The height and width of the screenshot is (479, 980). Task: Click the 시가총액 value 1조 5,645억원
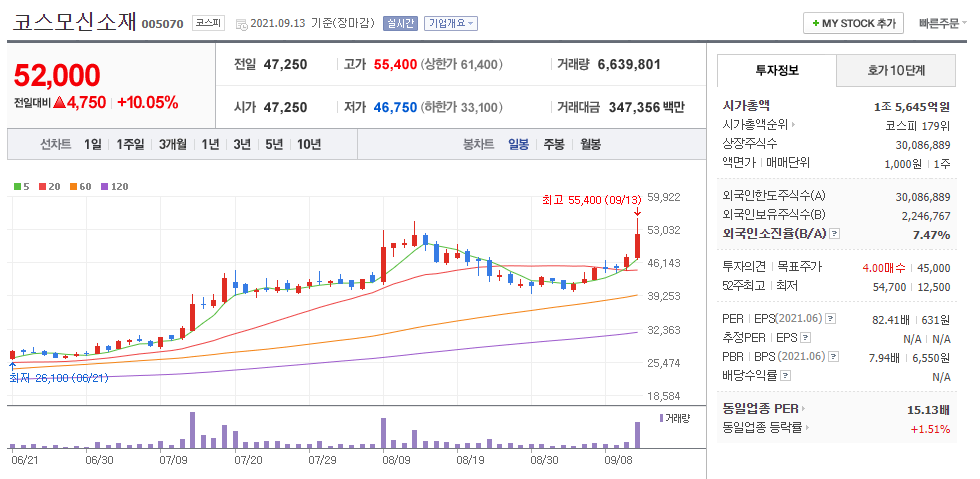pos(912,106)
